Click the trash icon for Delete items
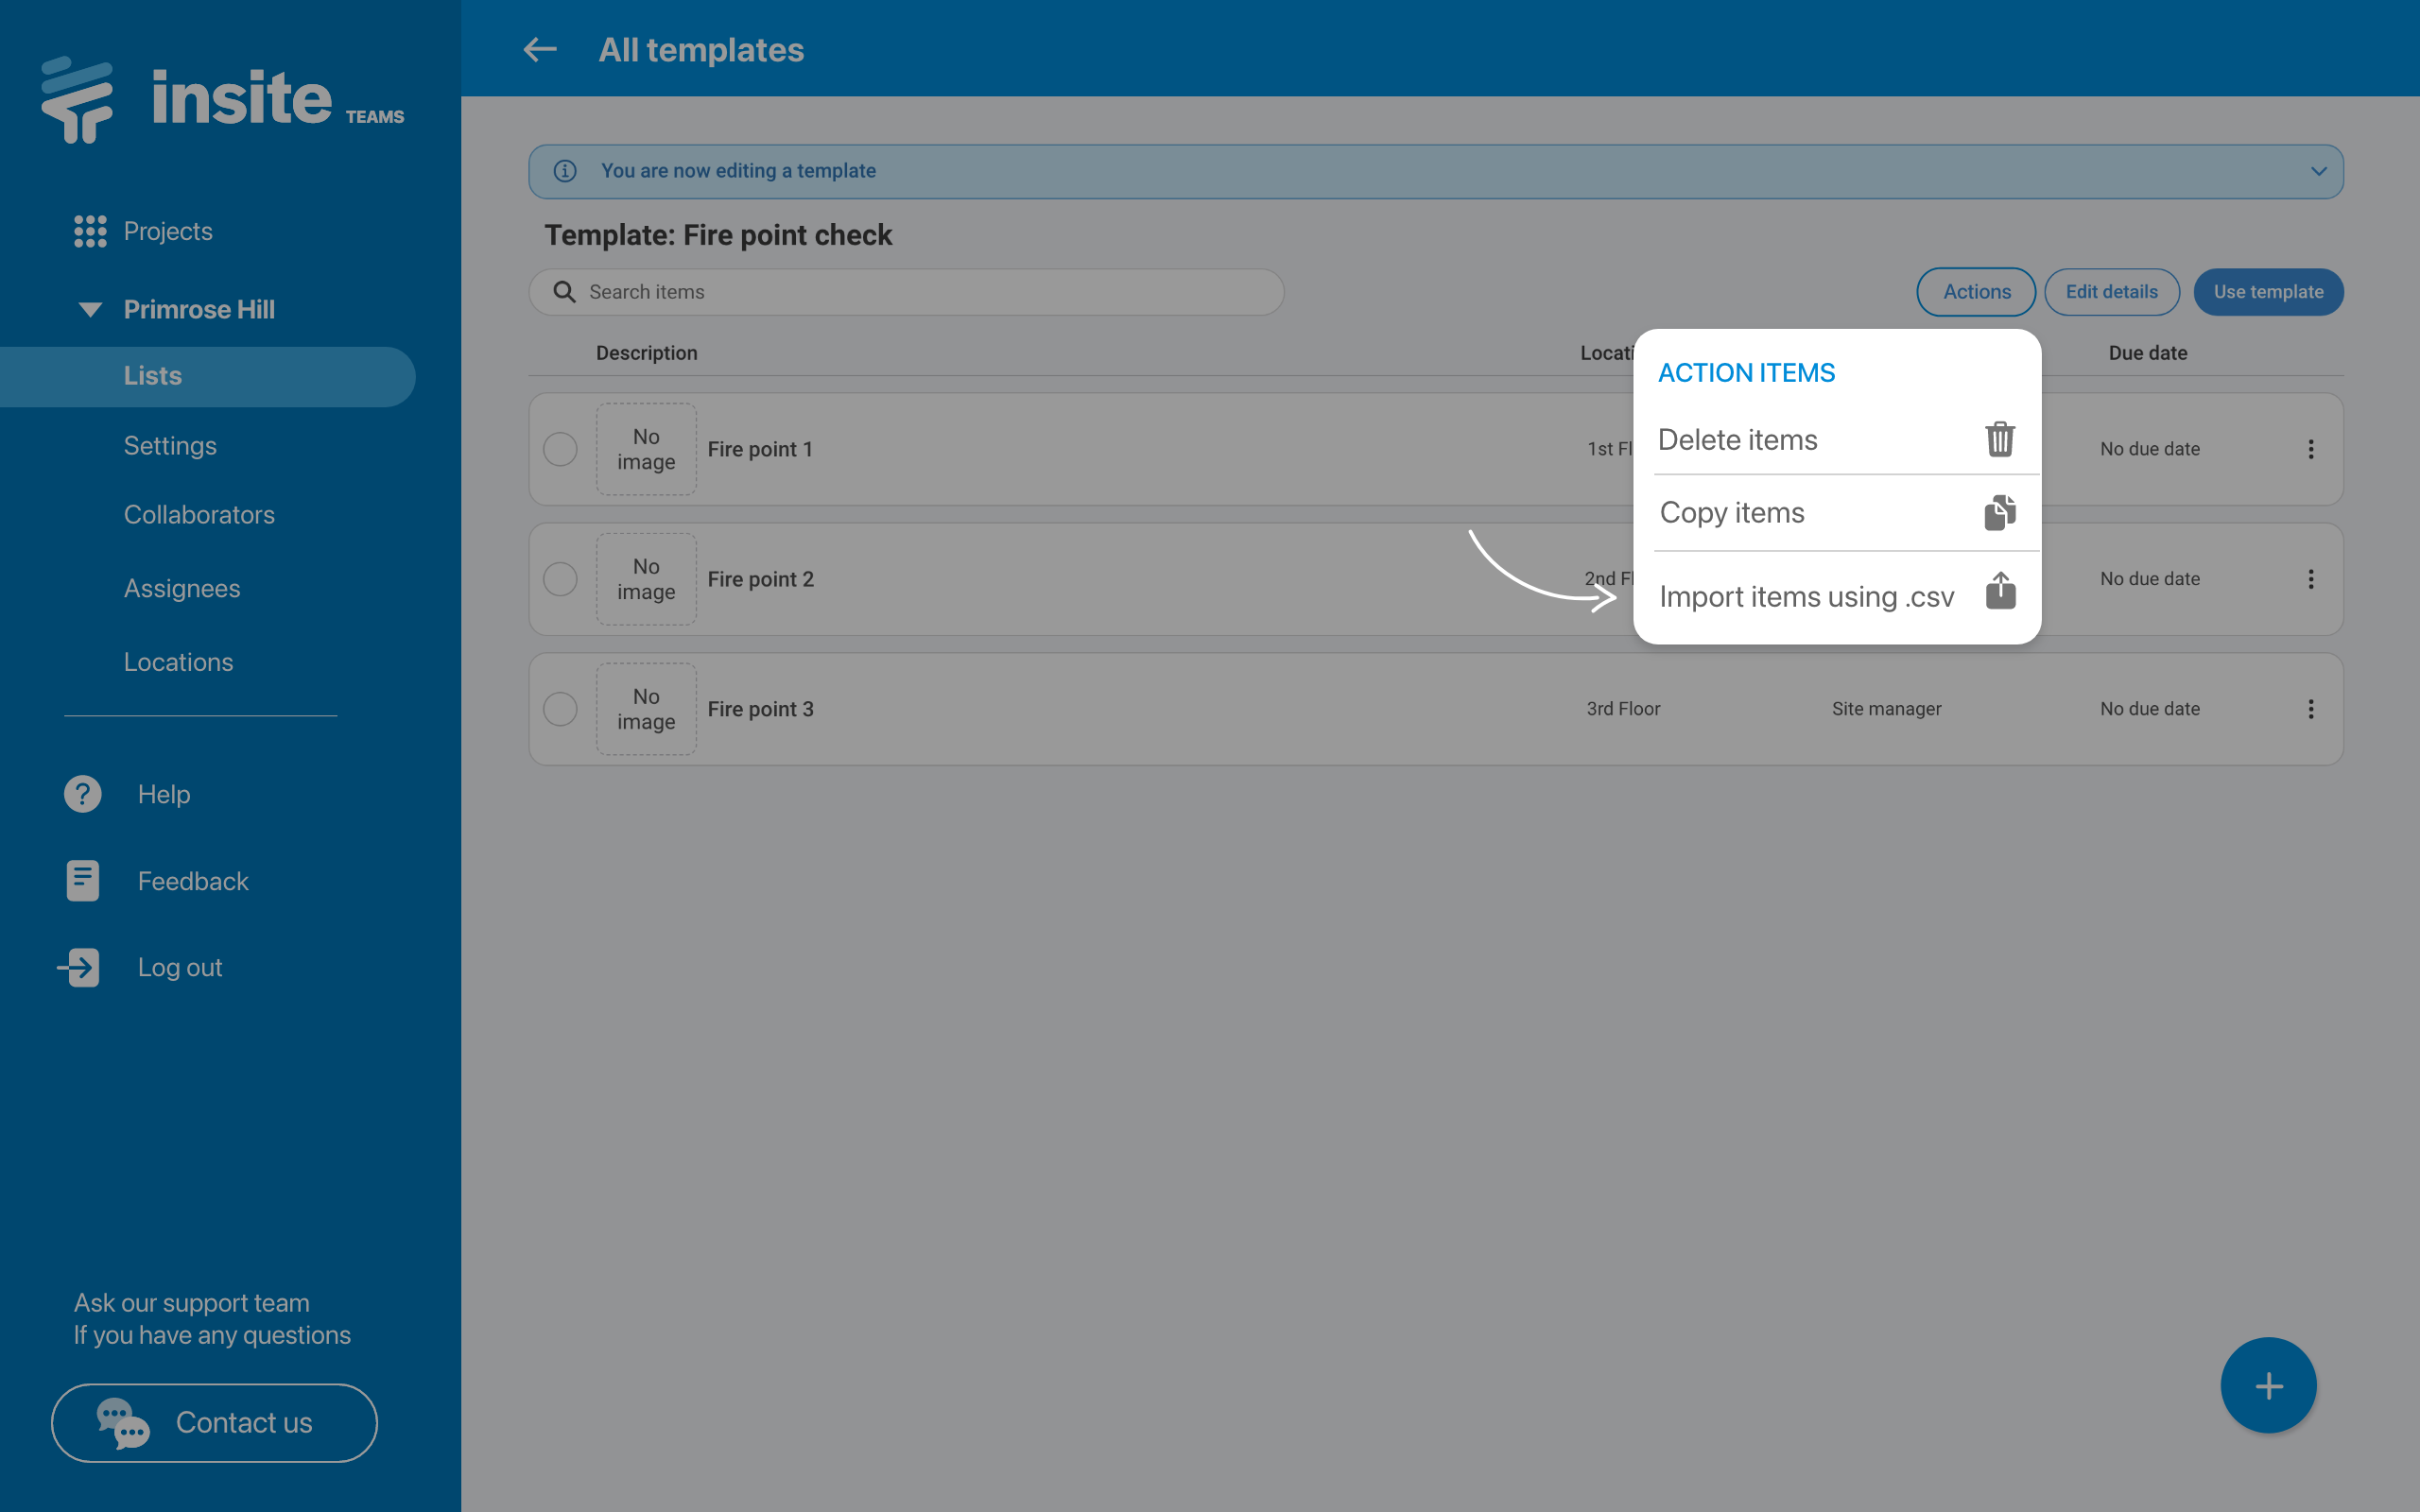Image resolution: width=2420 pixels, height=1512 pixels. pos(1999,439)
